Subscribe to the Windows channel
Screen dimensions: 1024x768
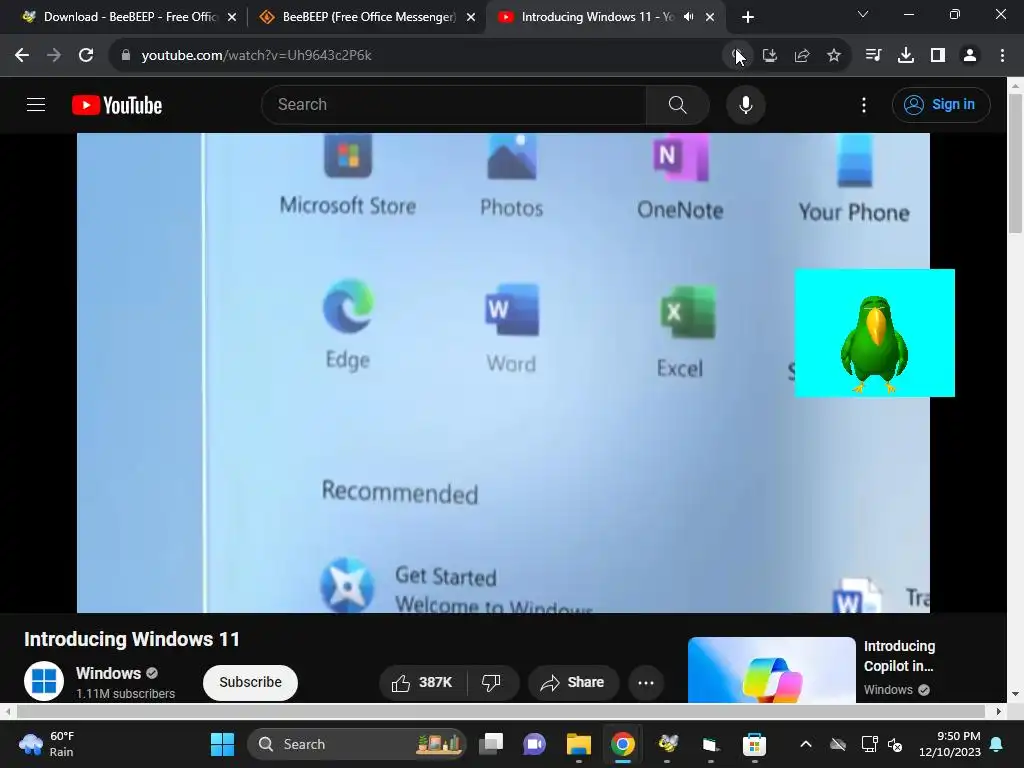coord(250,682)
